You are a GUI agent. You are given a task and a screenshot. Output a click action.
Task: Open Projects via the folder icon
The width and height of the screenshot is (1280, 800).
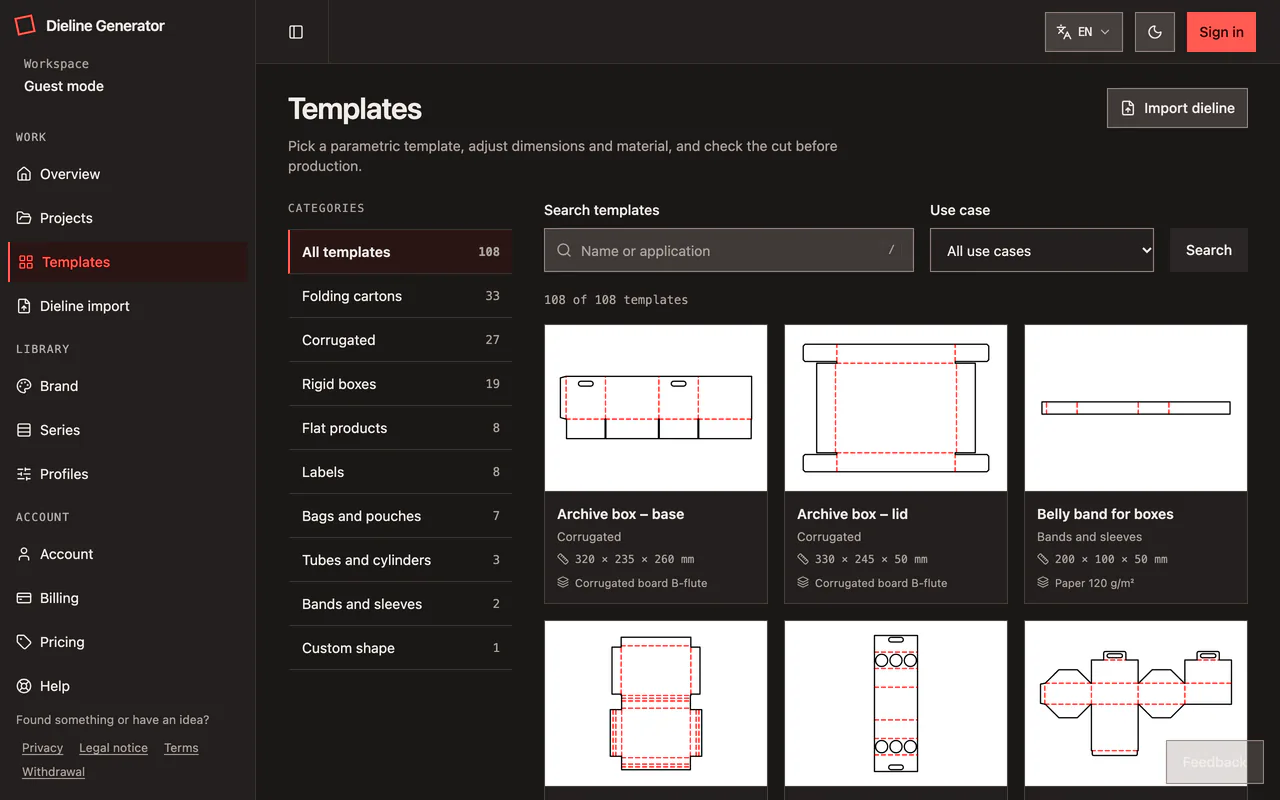coord(24,218)
